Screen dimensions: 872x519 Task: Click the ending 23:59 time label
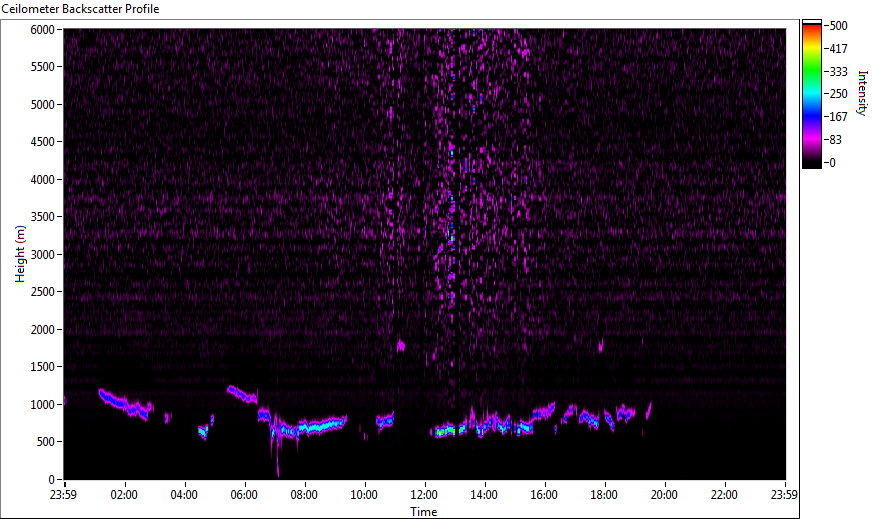click(x=785, y=495)
